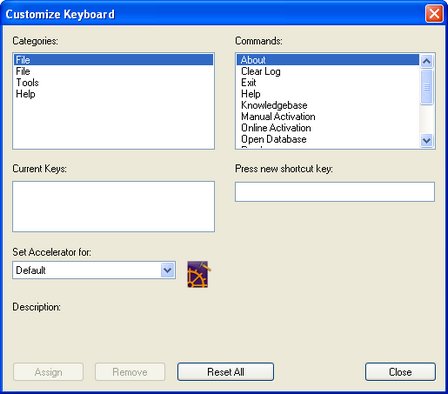The image size is (448, 394).
Task: Select the Online Activation command
Action: 328,128
